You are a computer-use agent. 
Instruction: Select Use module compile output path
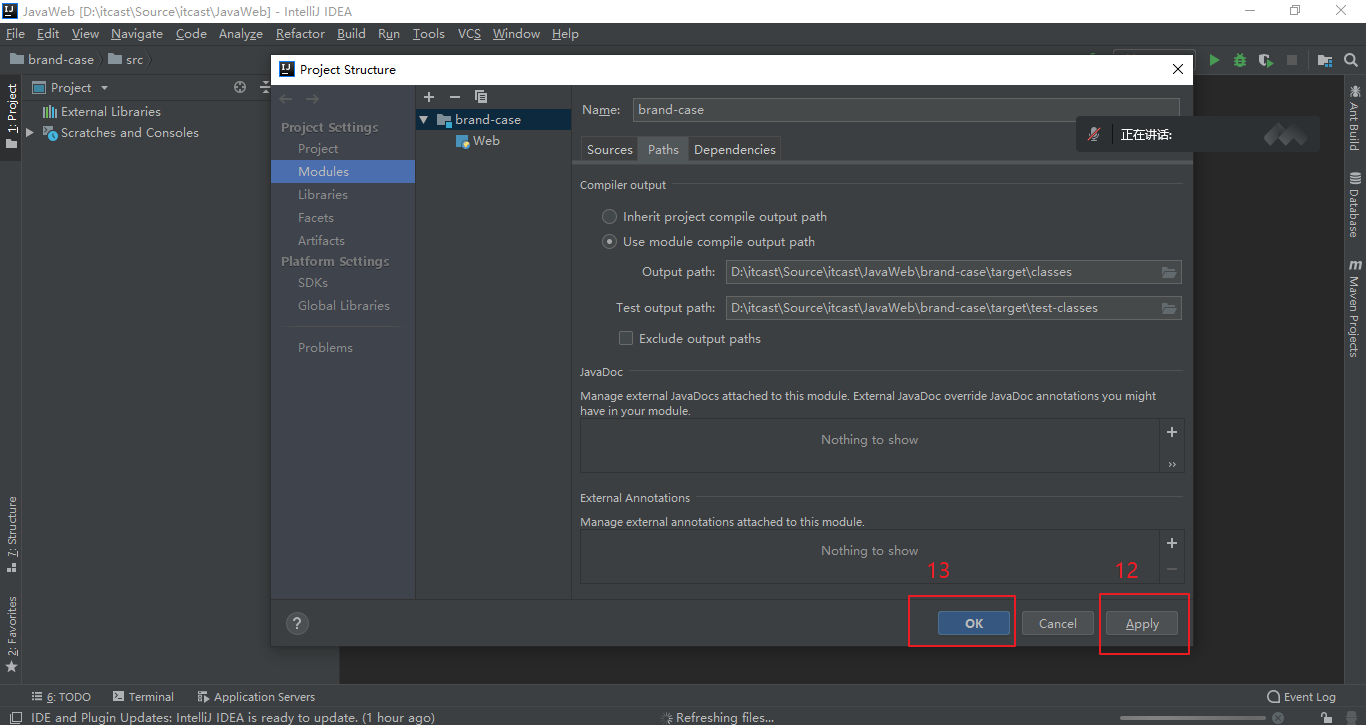pyautogui.click(x=609, y=241)
